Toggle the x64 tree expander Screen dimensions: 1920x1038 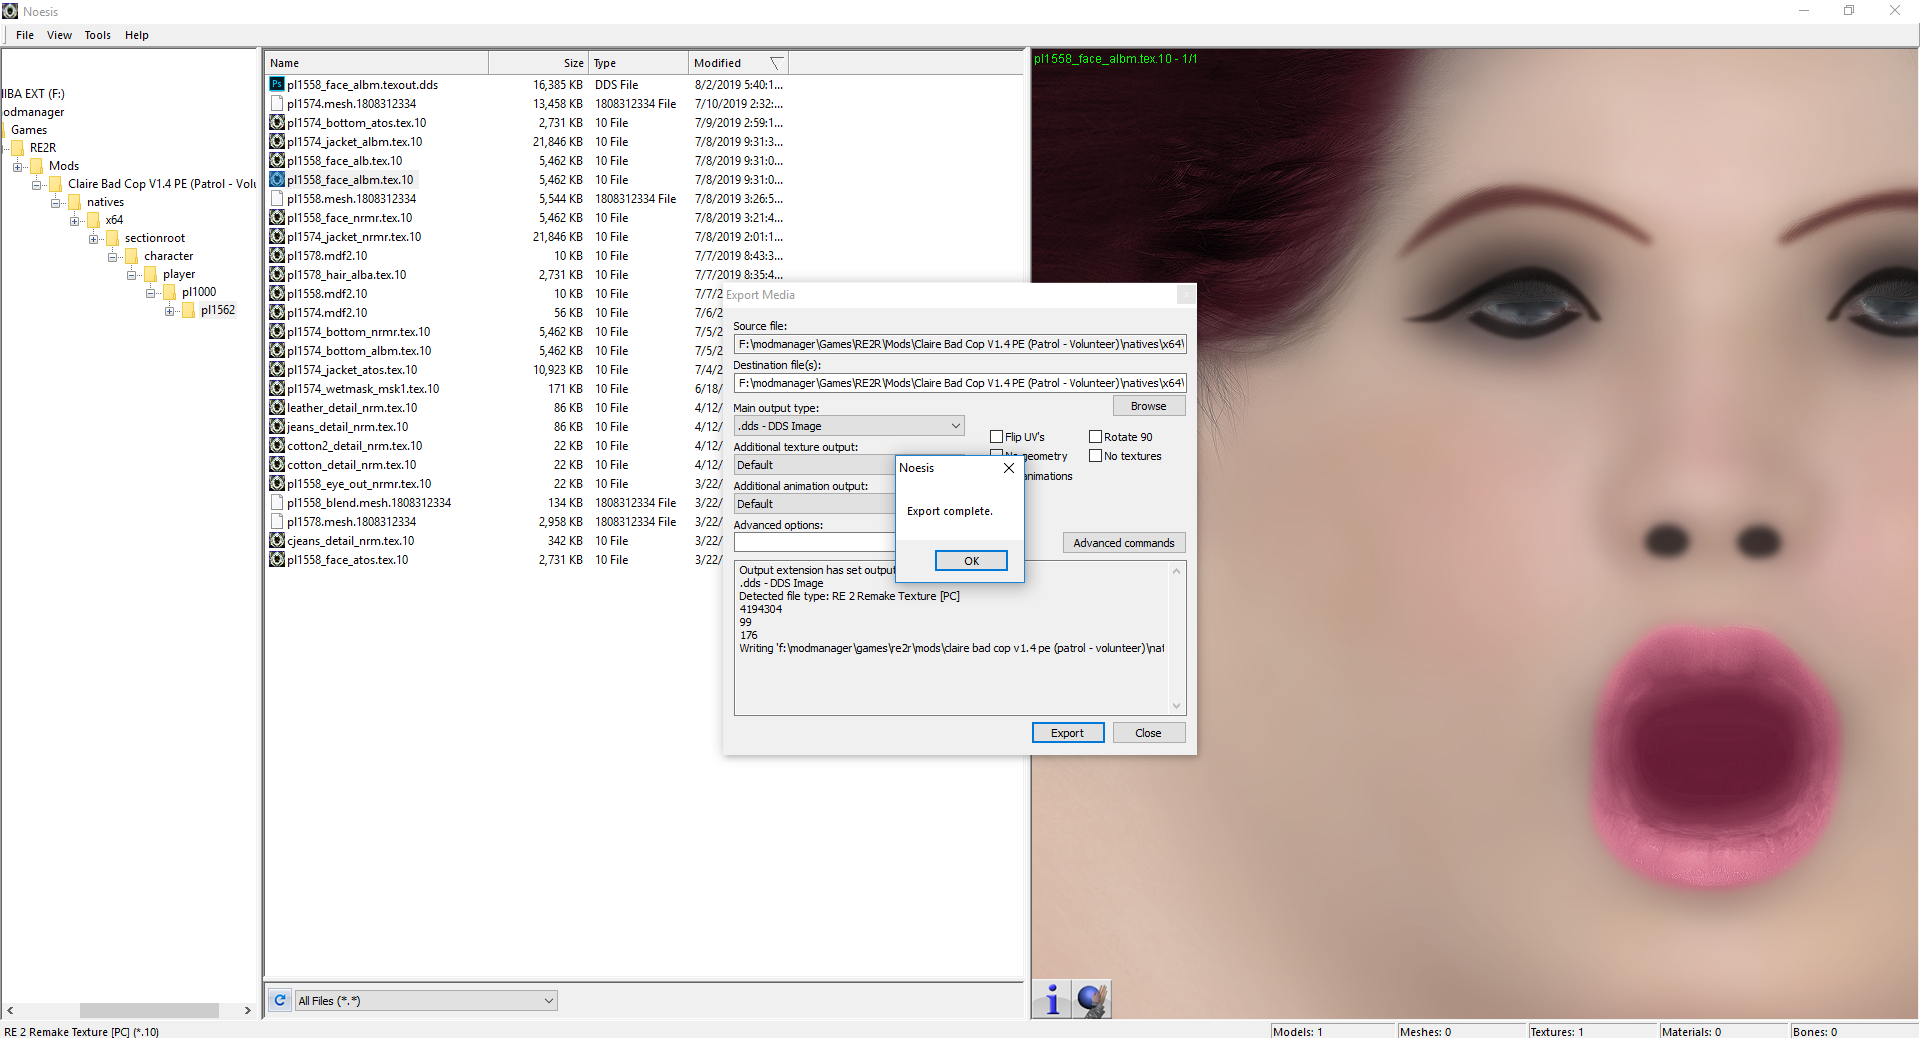click(x=75, y=220)
